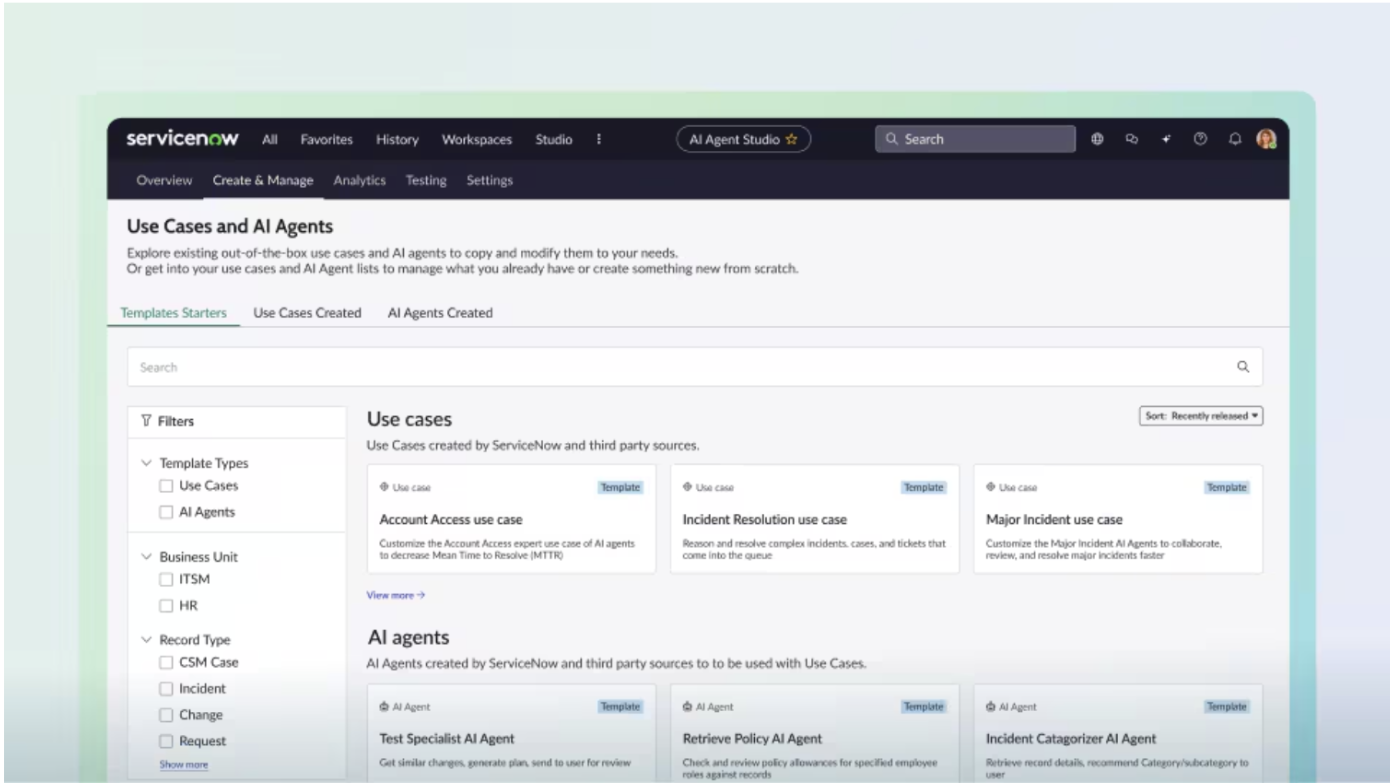
Task: Enable the ITSM business unit checkbox
Action: [x=166, y=579]
